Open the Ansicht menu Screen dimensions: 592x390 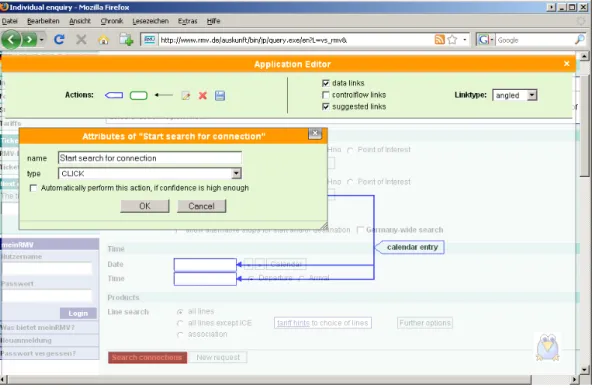tap(80, 21)
